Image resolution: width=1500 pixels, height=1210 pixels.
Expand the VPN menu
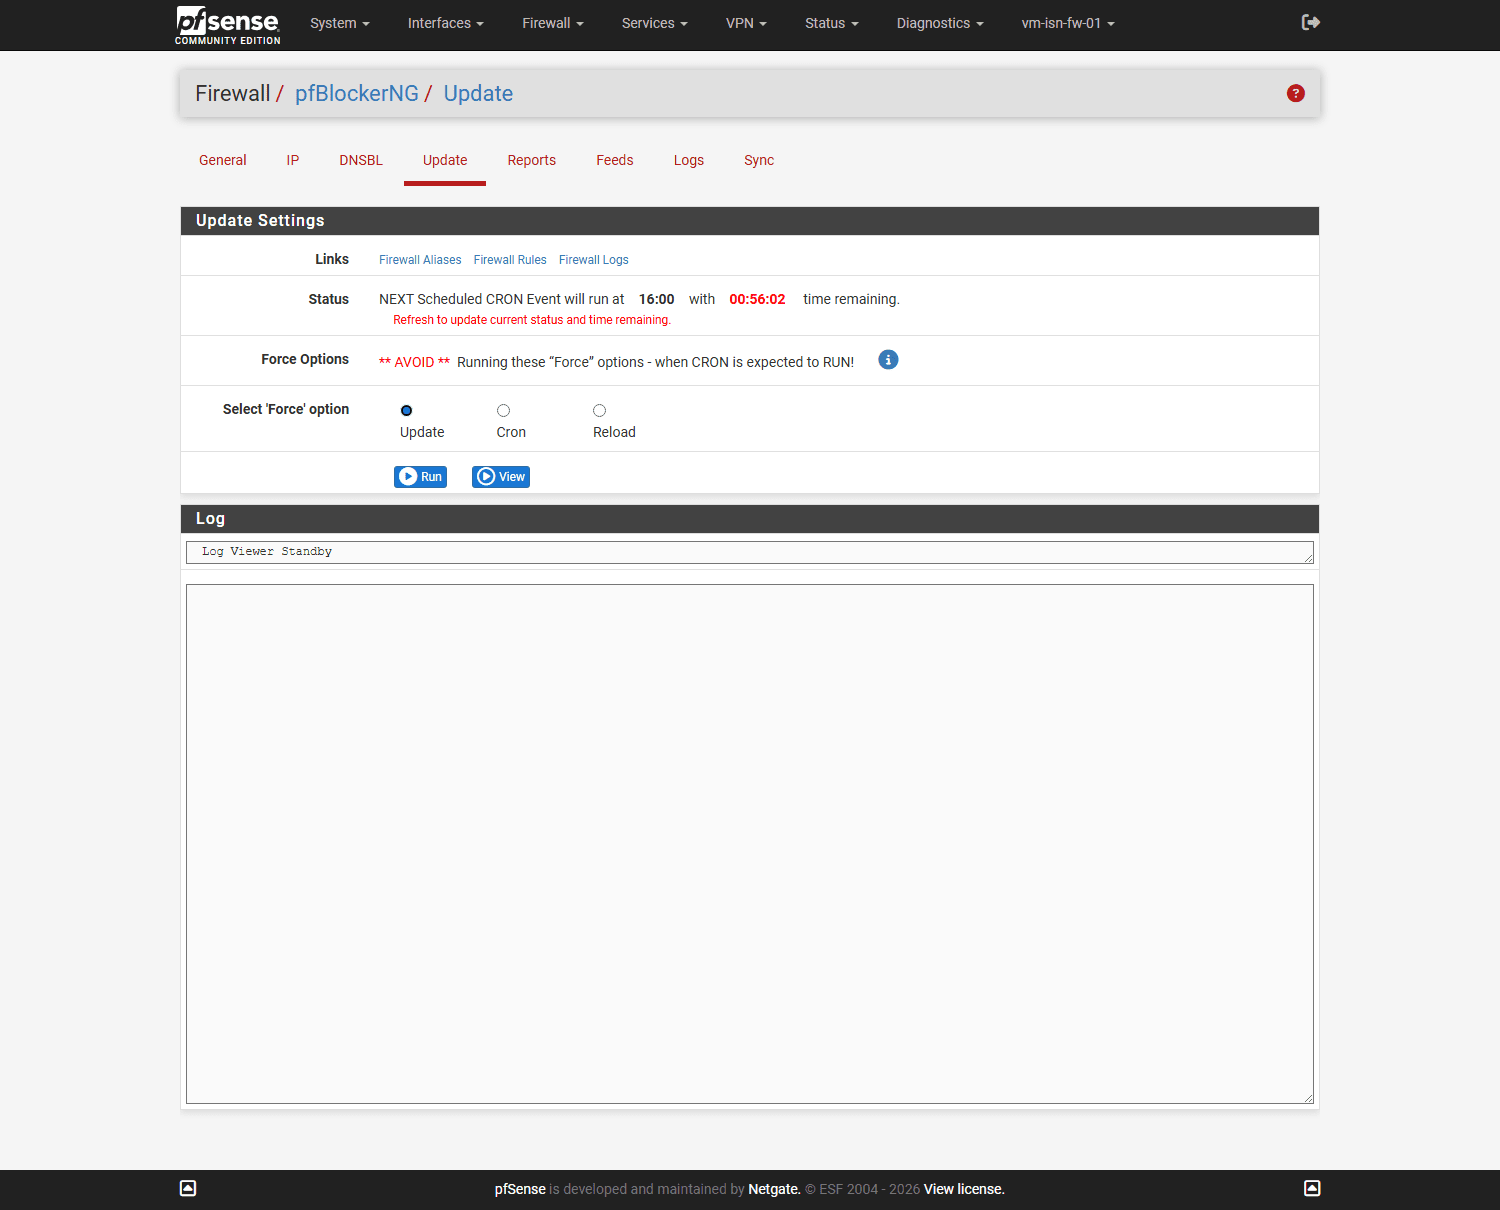click(746, 23)
